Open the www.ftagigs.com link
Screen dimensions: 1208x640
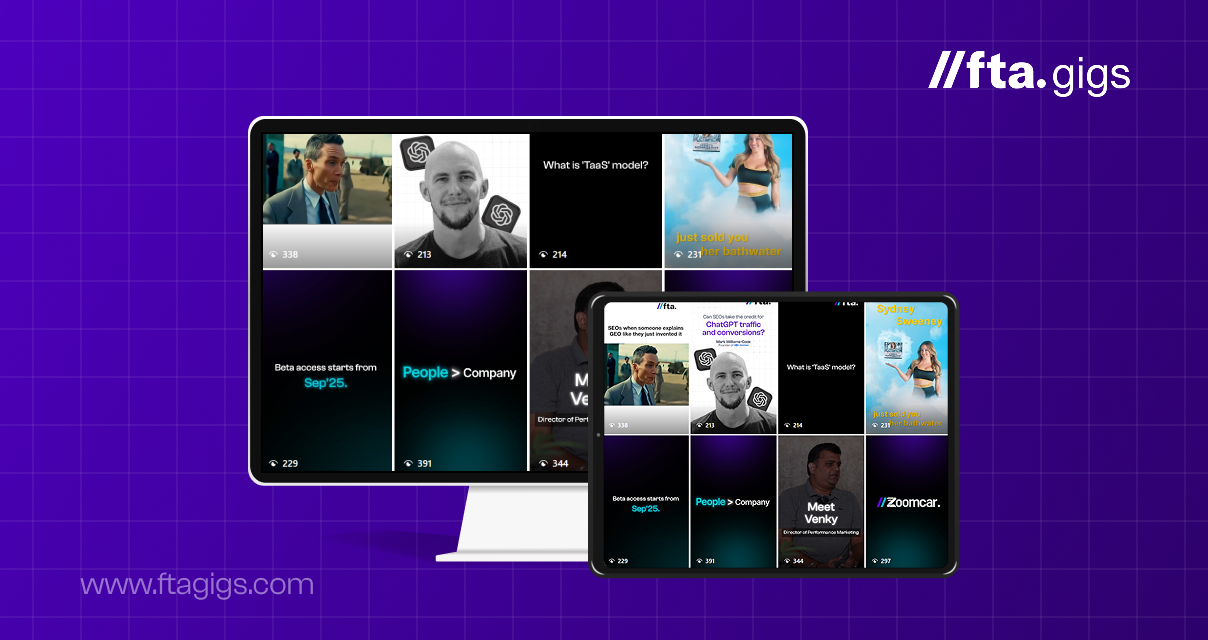(x=197, y=585)
